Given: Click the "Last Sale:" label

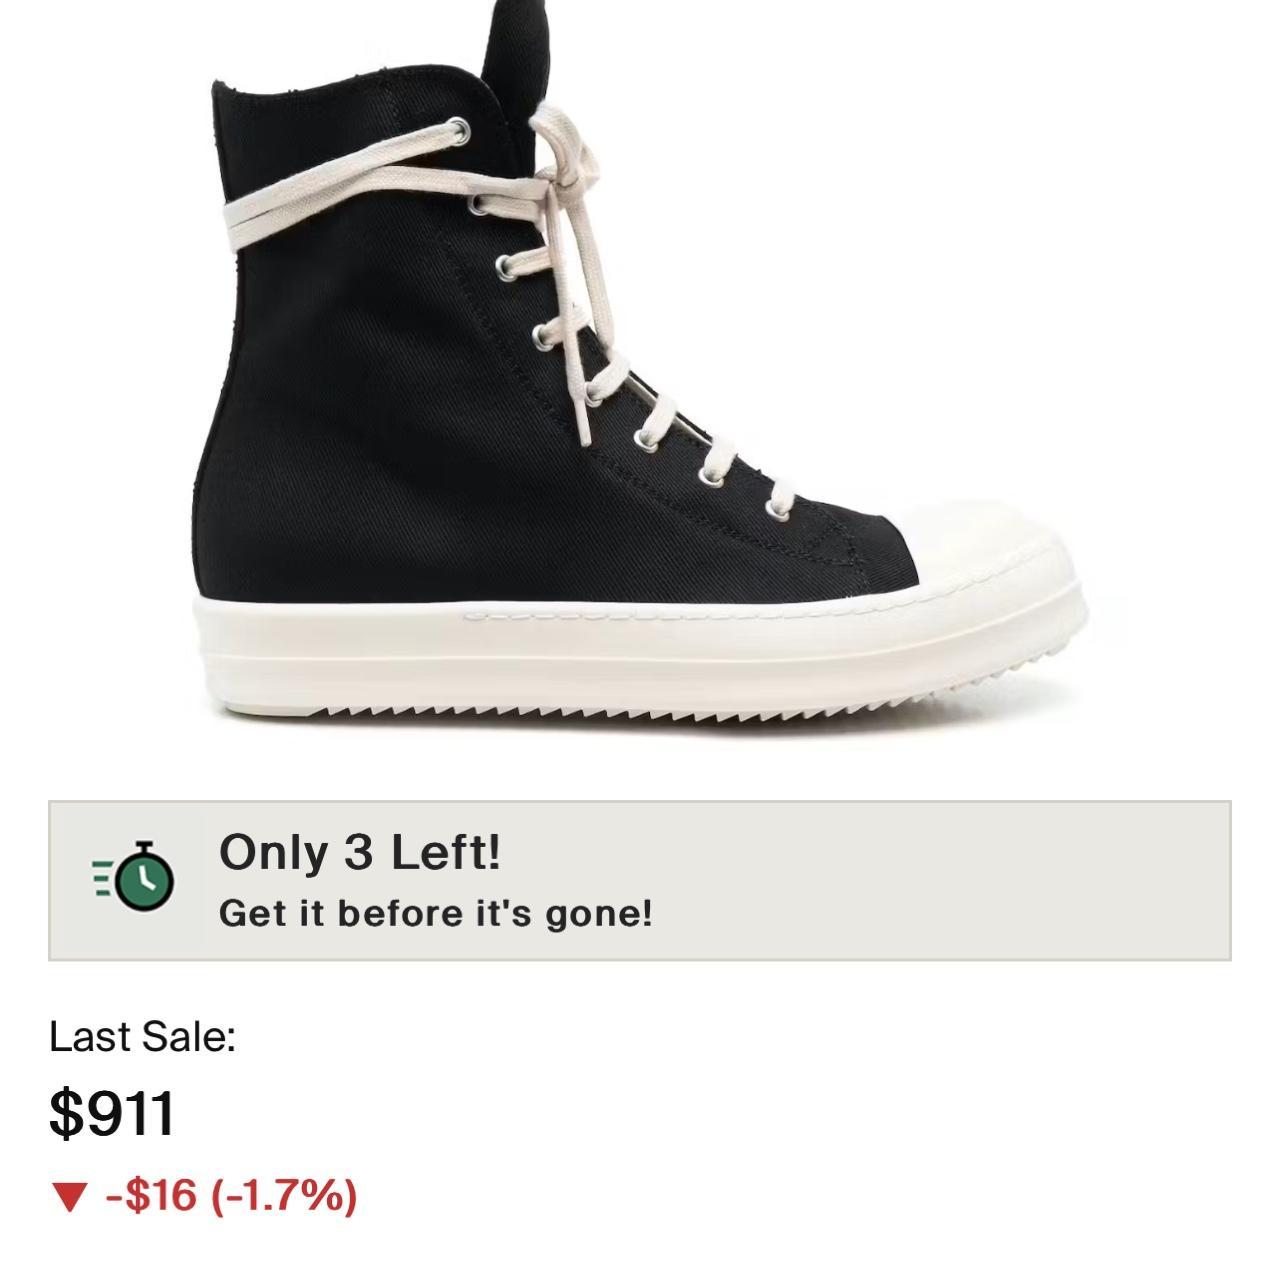Looking at the screenshot, I should (x=142, y=1037).
